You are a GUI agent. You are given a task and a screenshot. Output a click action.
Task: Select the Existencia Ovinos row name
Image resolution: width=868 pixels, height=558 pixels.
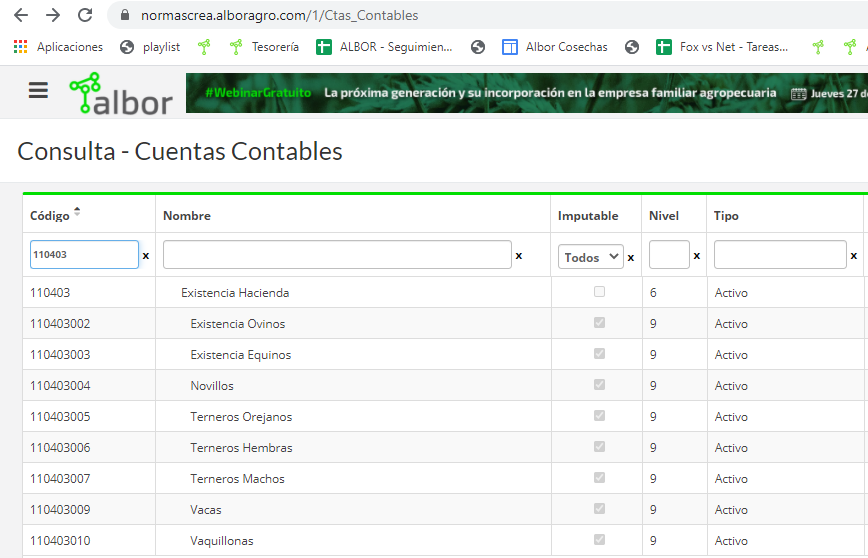pyautogui.click(x=237, y=324)
